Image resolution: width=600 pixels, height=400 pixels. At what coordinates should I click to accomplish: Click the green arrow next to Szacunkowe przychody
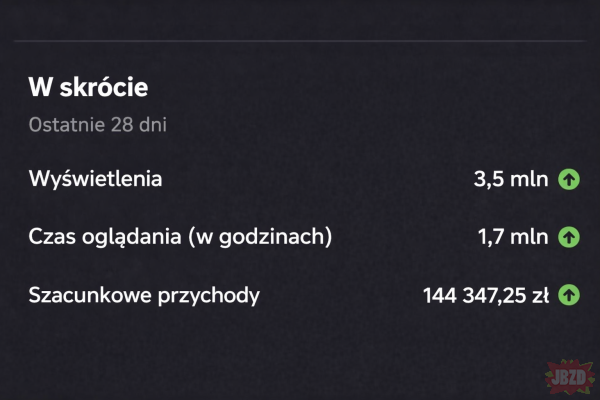(x=568, y=295)
